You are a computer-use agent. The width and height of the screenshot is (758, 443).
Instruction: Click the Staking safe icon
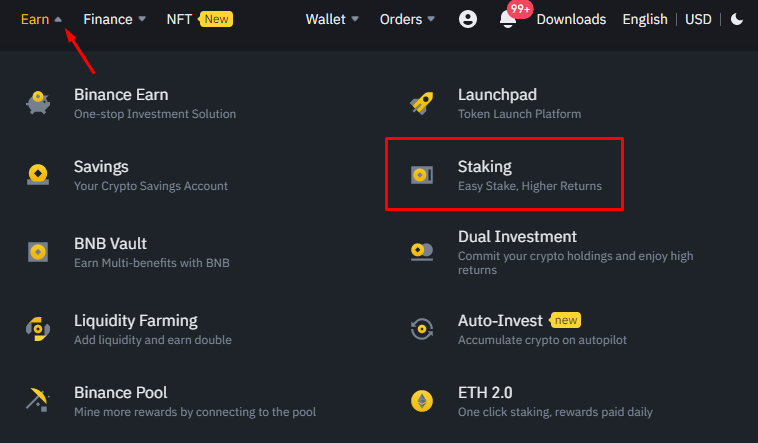[x=422, y=175]
